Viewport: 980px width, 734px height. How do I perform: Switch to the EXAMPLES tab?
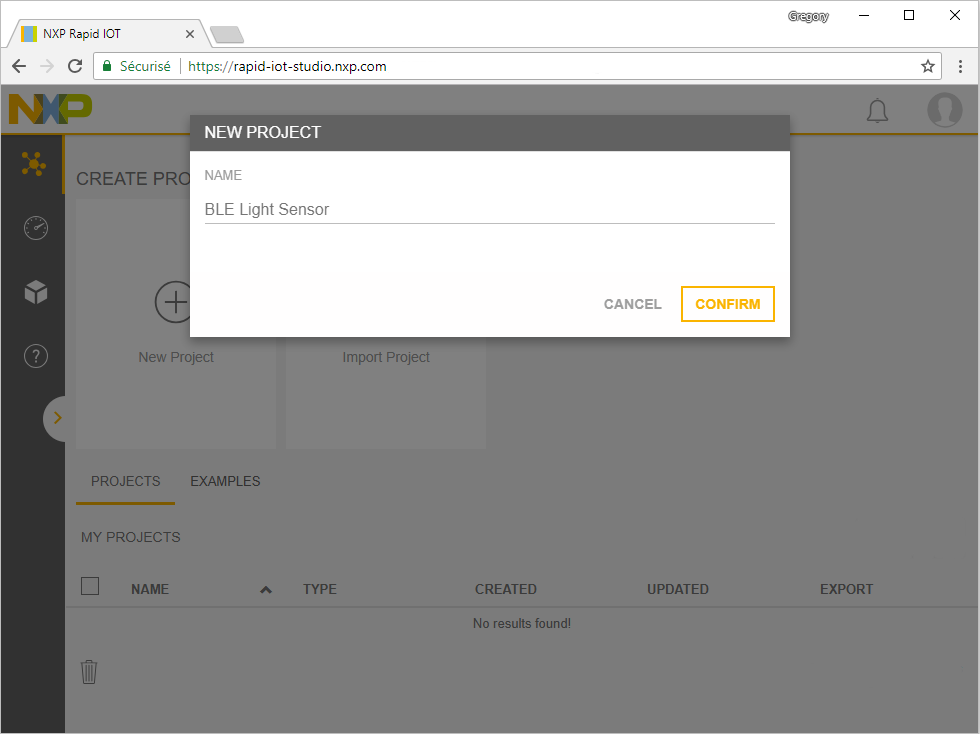225,481
